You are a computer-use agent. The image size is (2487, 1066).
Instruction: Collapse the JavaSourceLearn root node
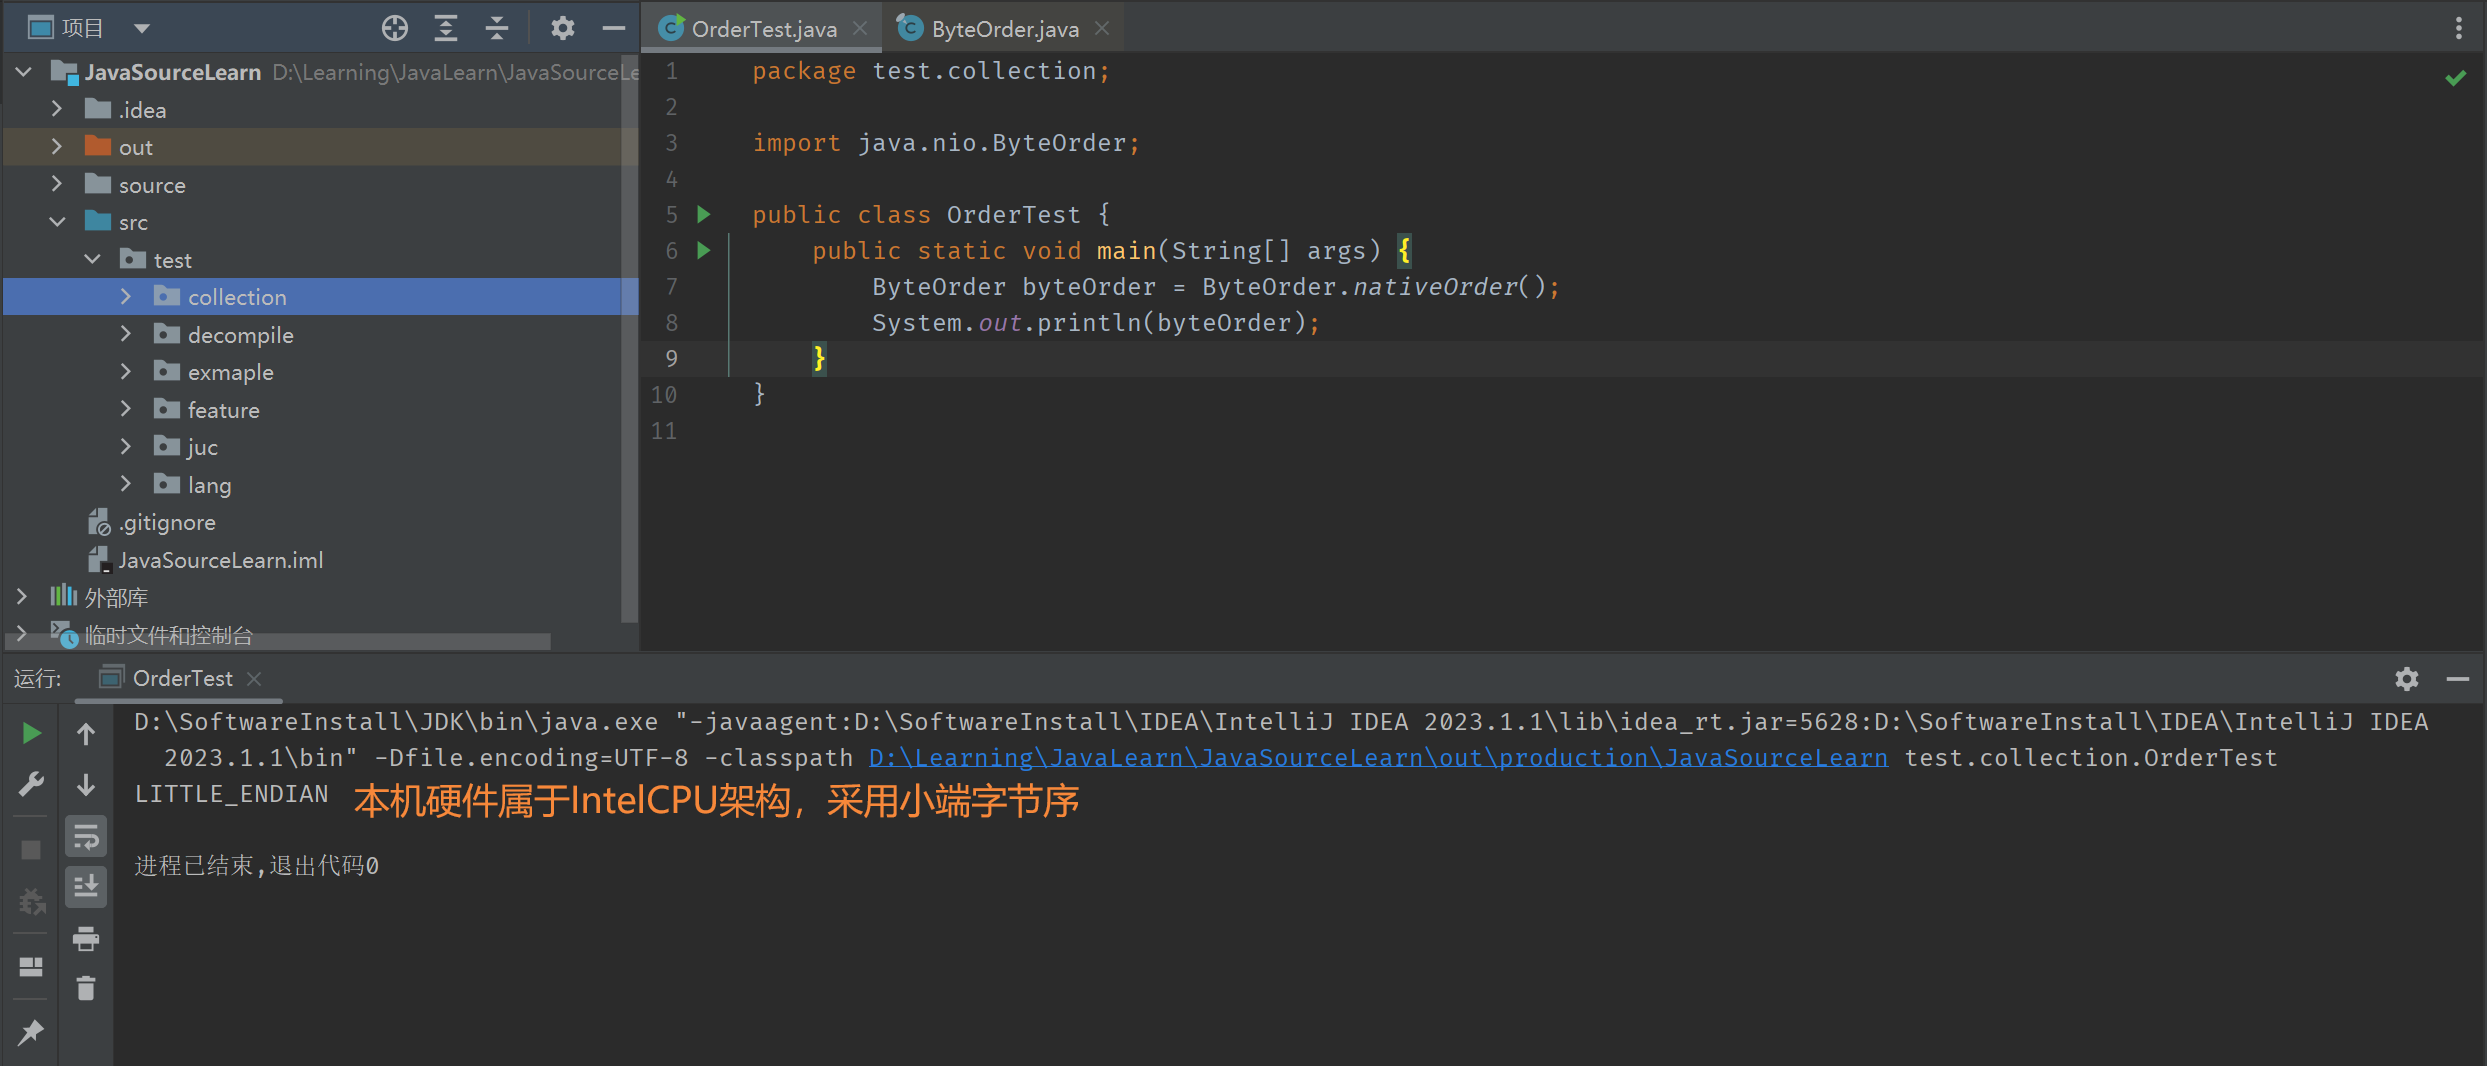[x=24, y=72]
